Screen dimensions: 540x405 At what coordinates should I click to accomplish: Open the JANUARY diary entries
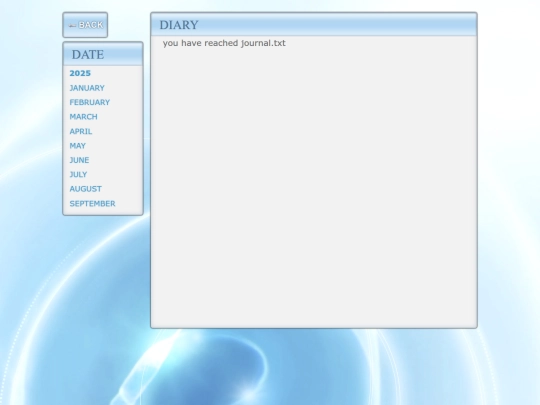(87, 88)
